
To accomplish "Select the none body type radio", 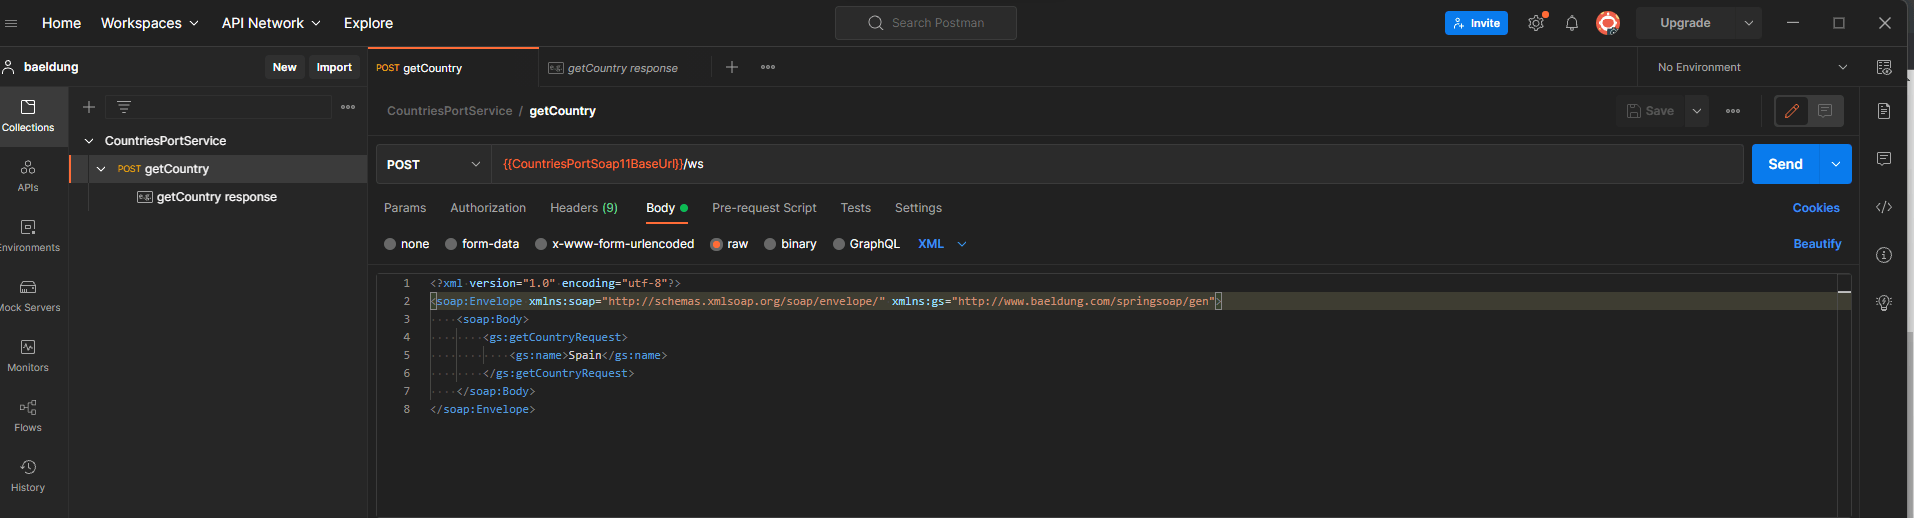I will click(x=390, y=244).
